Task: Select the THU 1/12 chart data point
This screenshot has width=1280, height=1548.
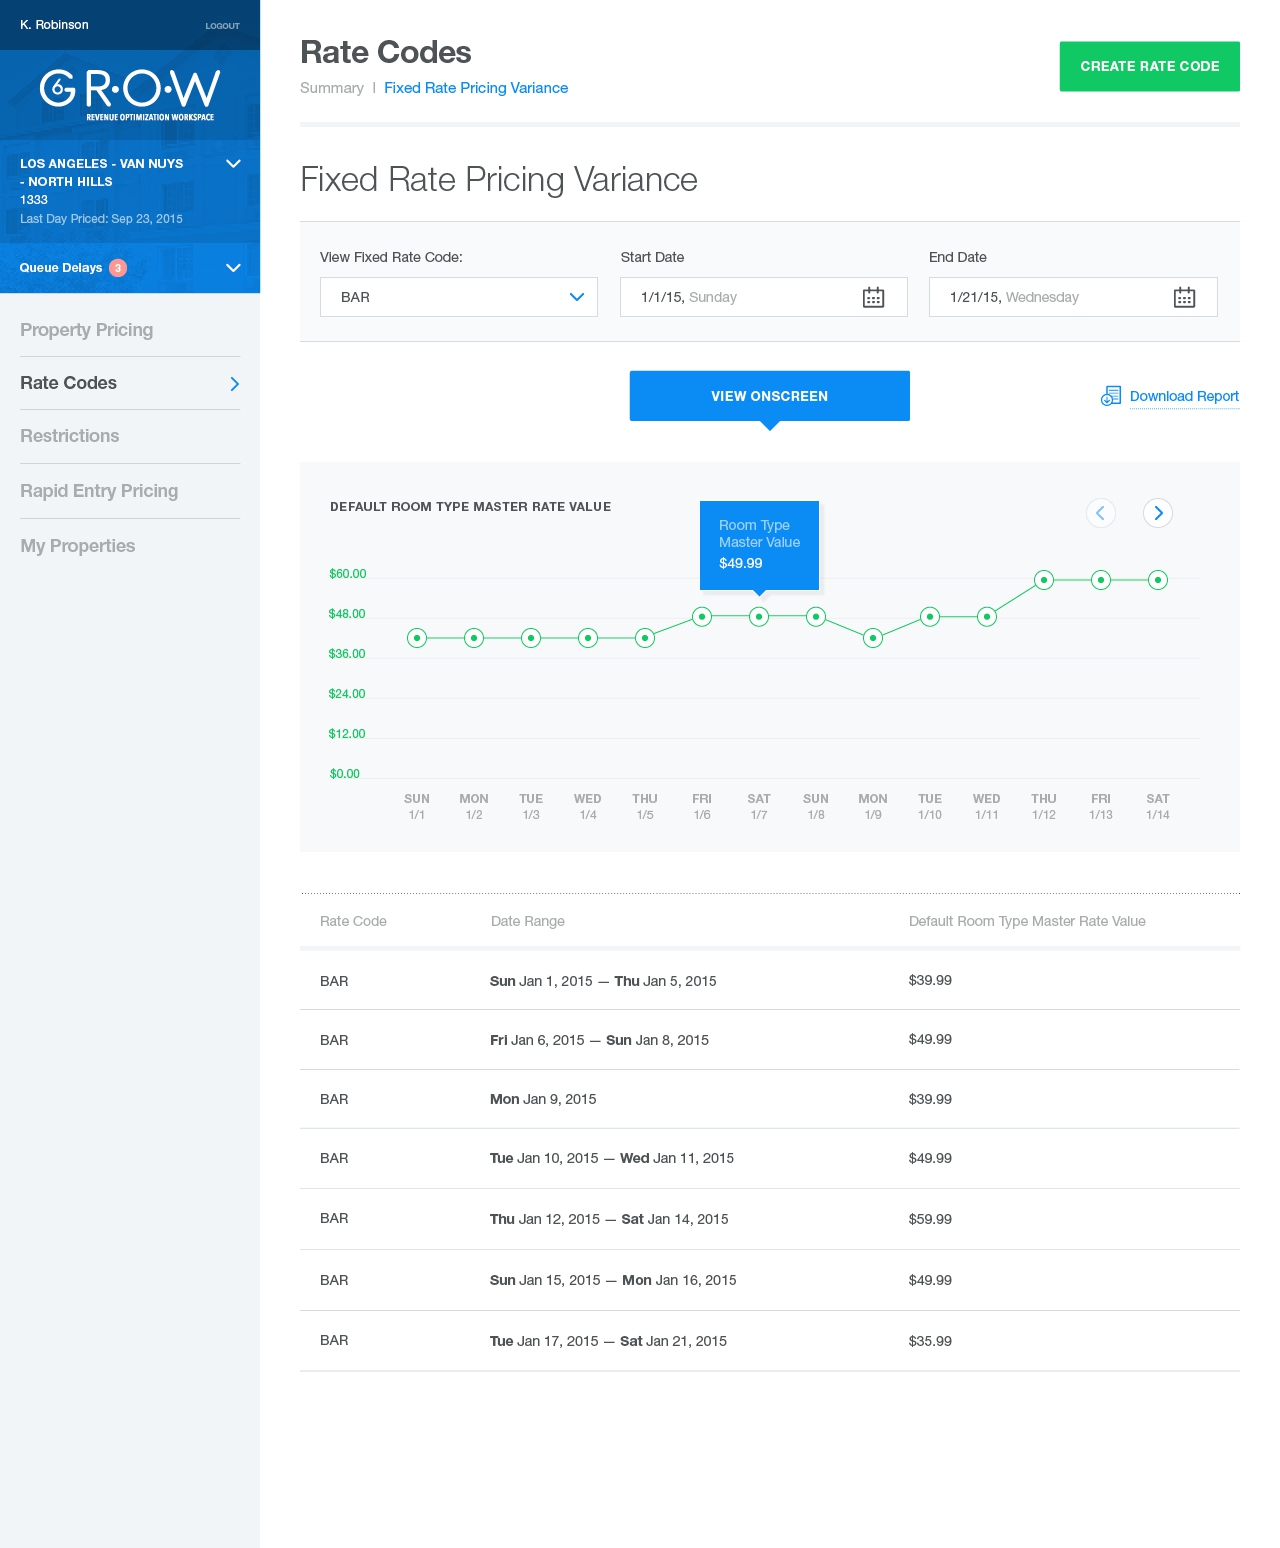Action: 1043,580
